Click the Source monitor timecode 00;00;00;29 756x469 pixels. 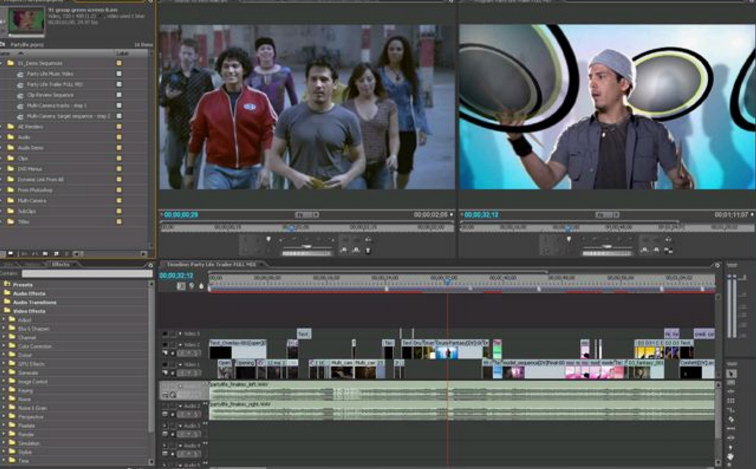pyautogui.click(x=180, y=215)
